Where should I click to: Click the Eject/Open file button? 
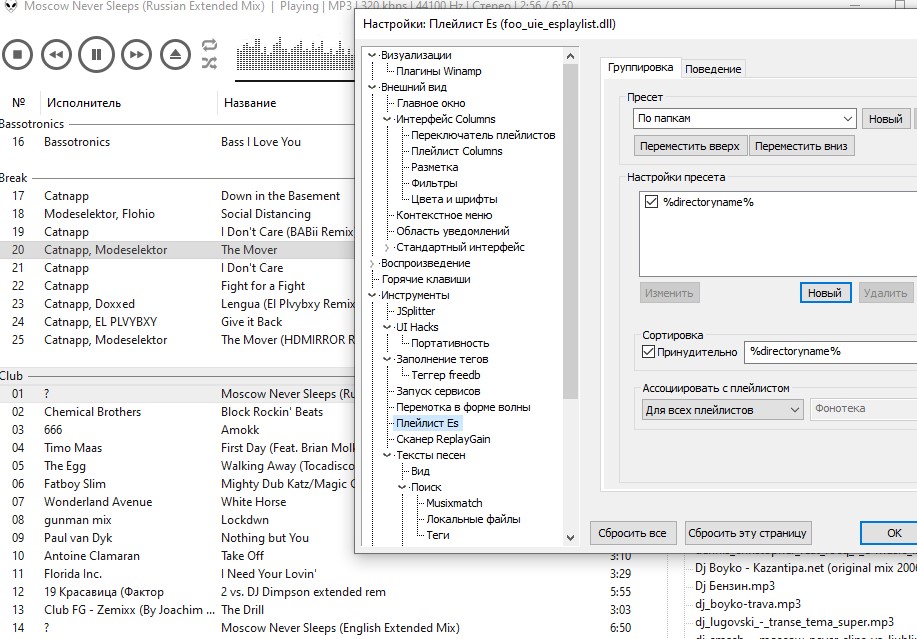pos(175,54)
